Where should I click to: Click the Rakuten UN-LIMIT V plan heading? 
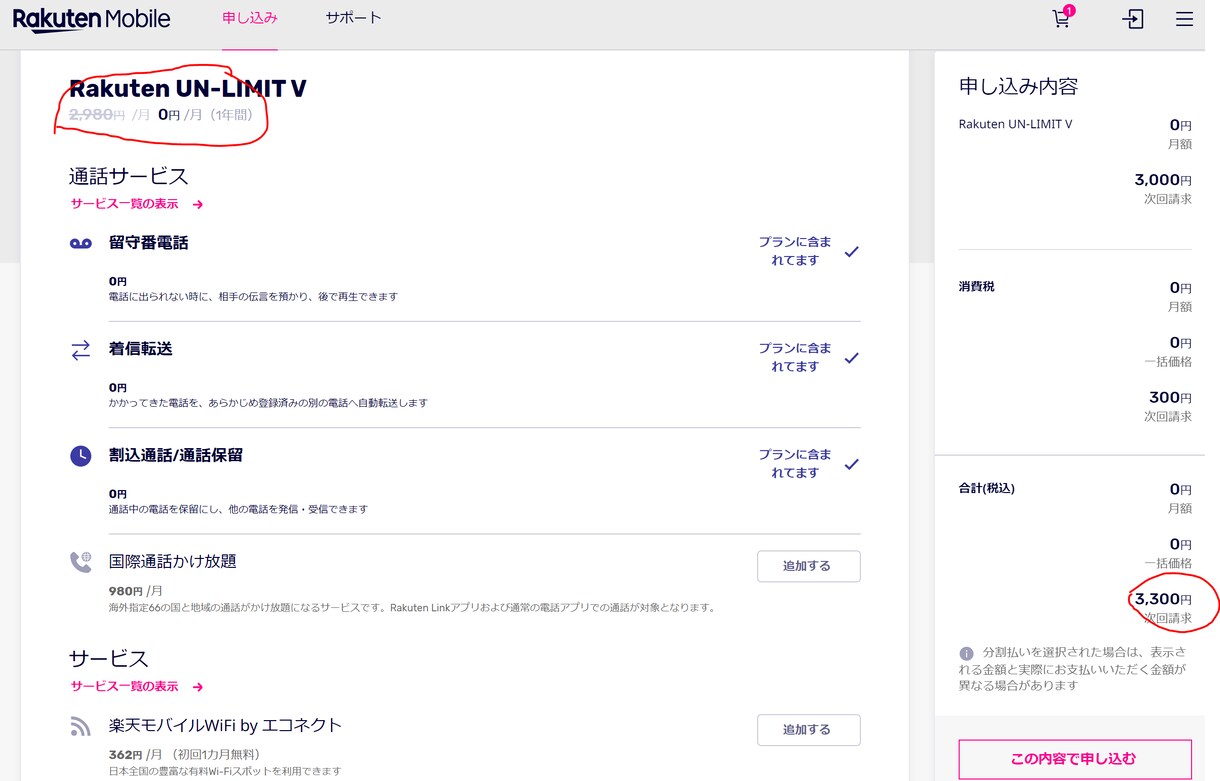[x=188, y=88]
